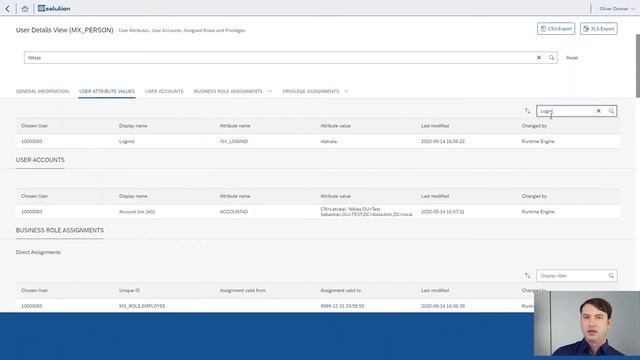Export data with XLS Export button
This screenshot has width=640, height=360.
[x=598, y=29]
